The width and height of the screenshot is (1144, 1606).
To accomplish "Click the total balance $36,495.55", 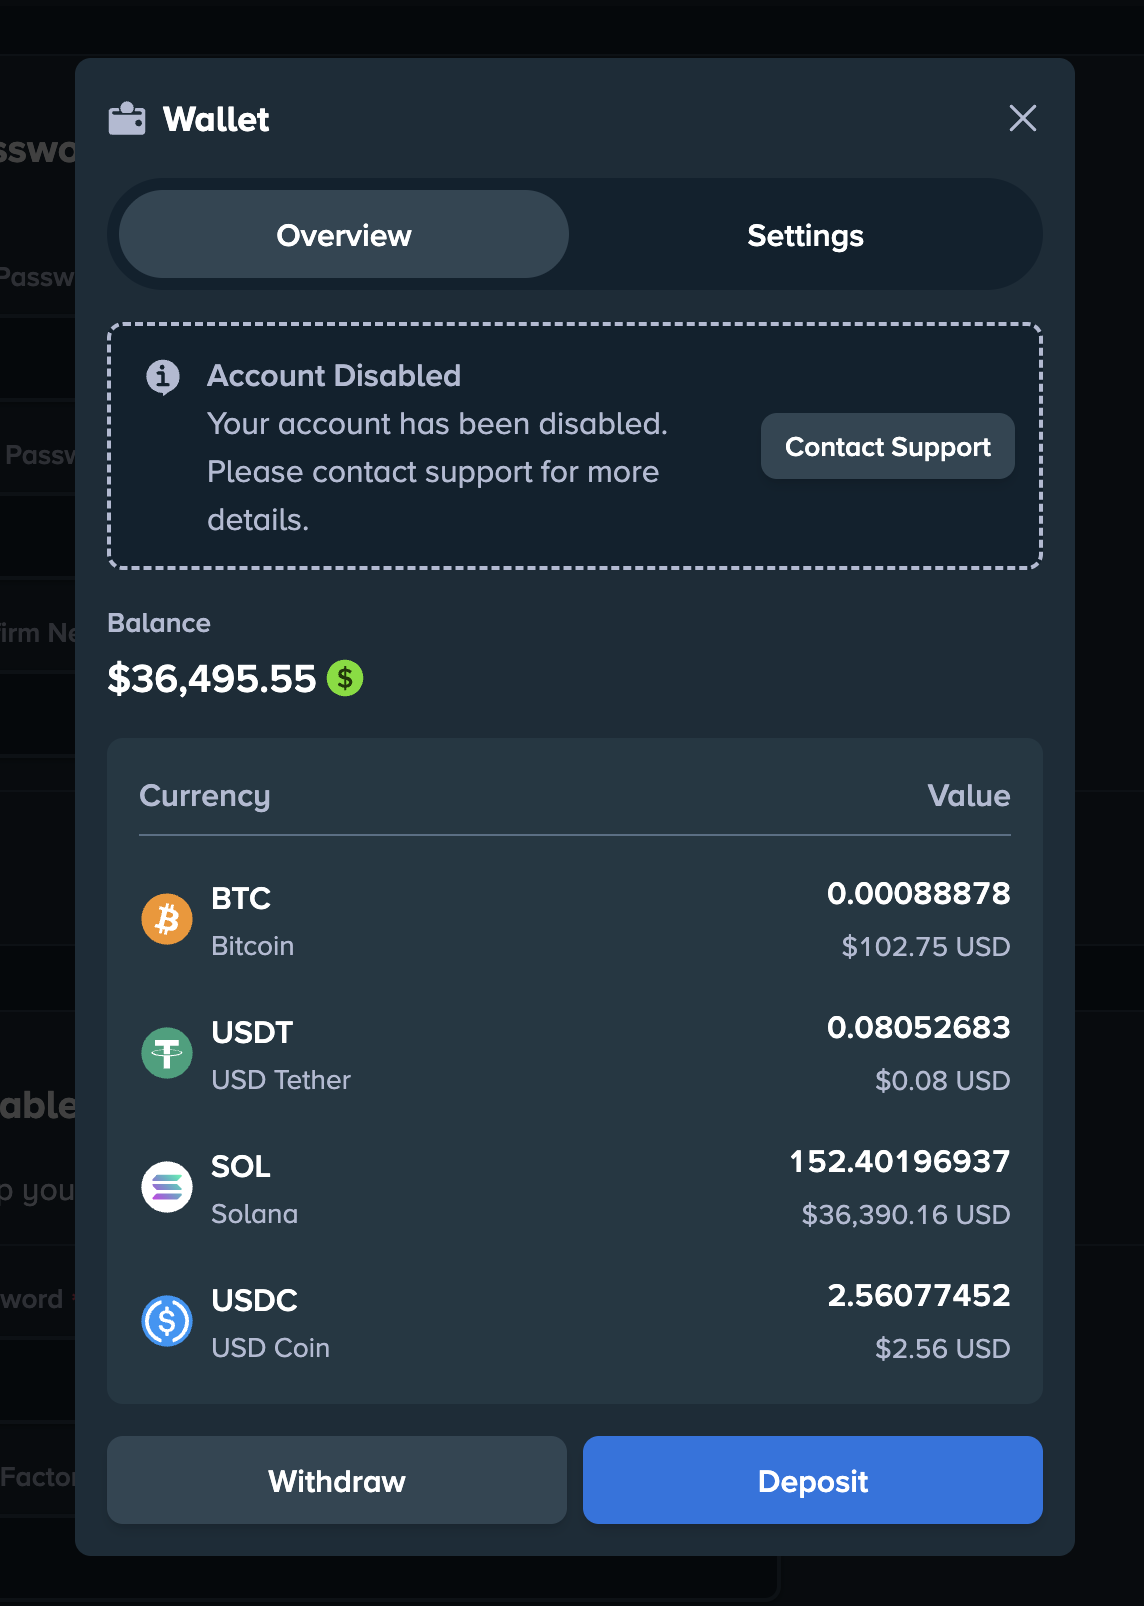I will (x=212, y=679).
